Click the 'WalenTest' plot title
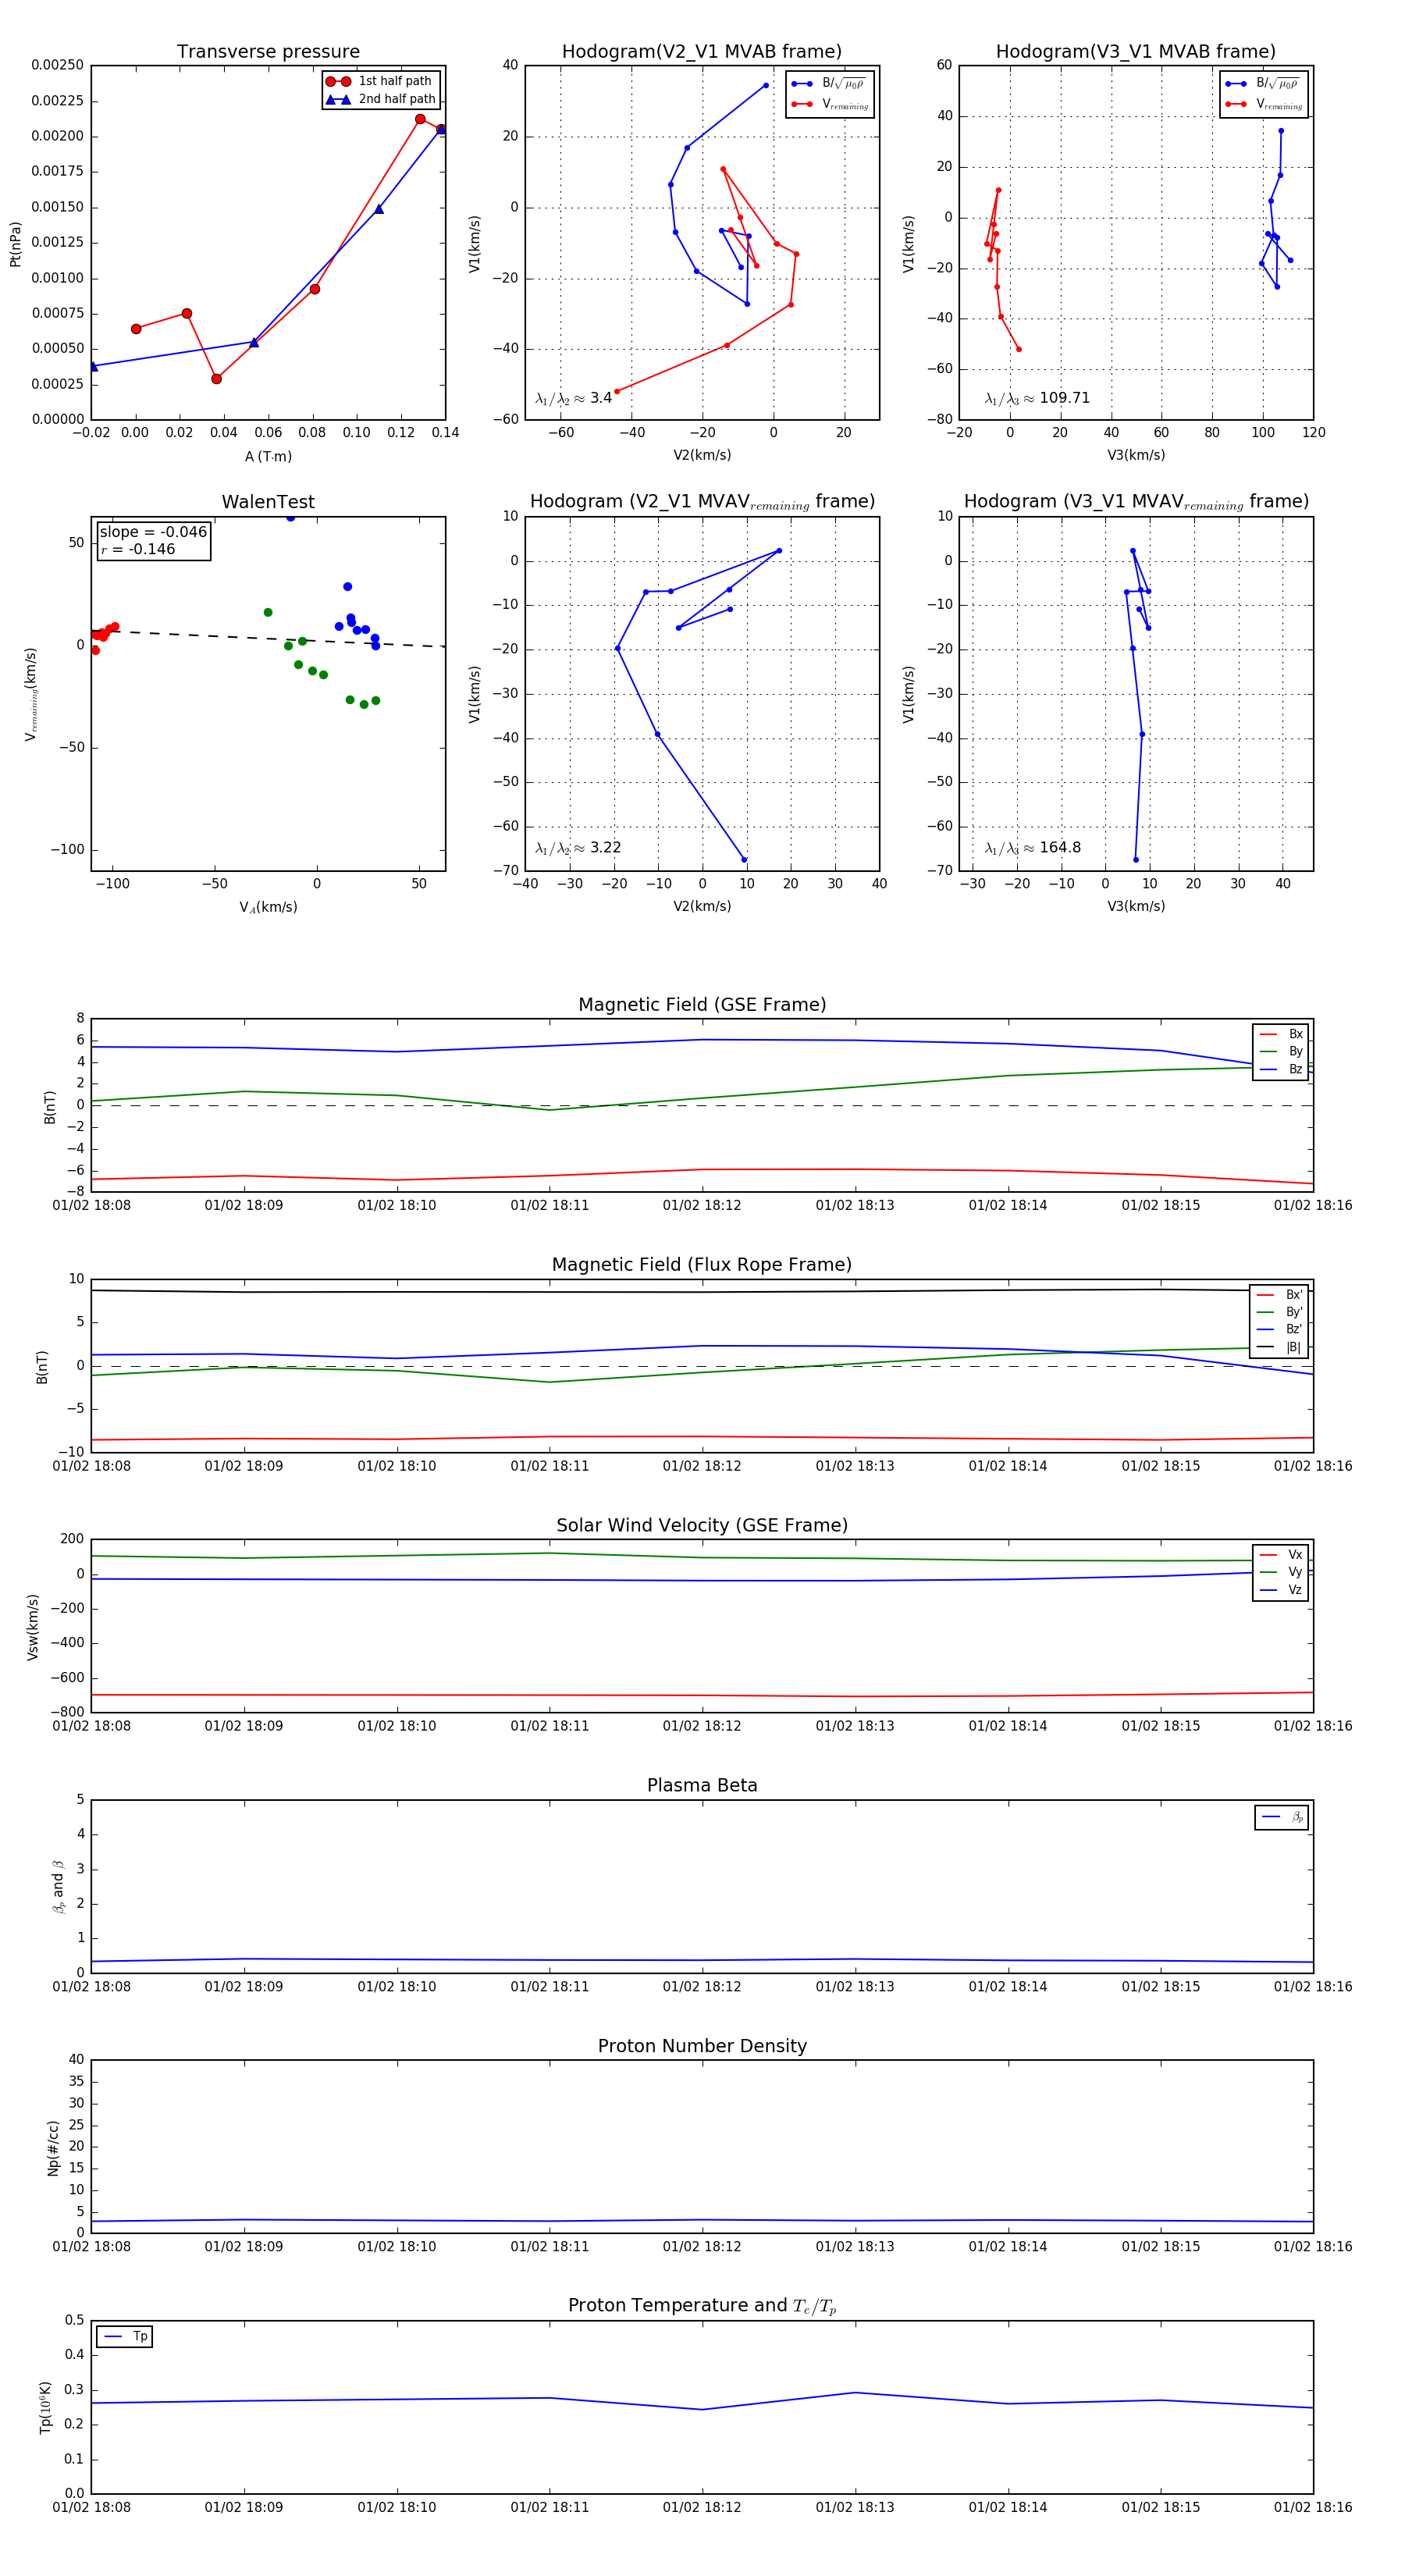Image resolution: width=1405 pixels, height=2576 pixels. click(268, 502)
